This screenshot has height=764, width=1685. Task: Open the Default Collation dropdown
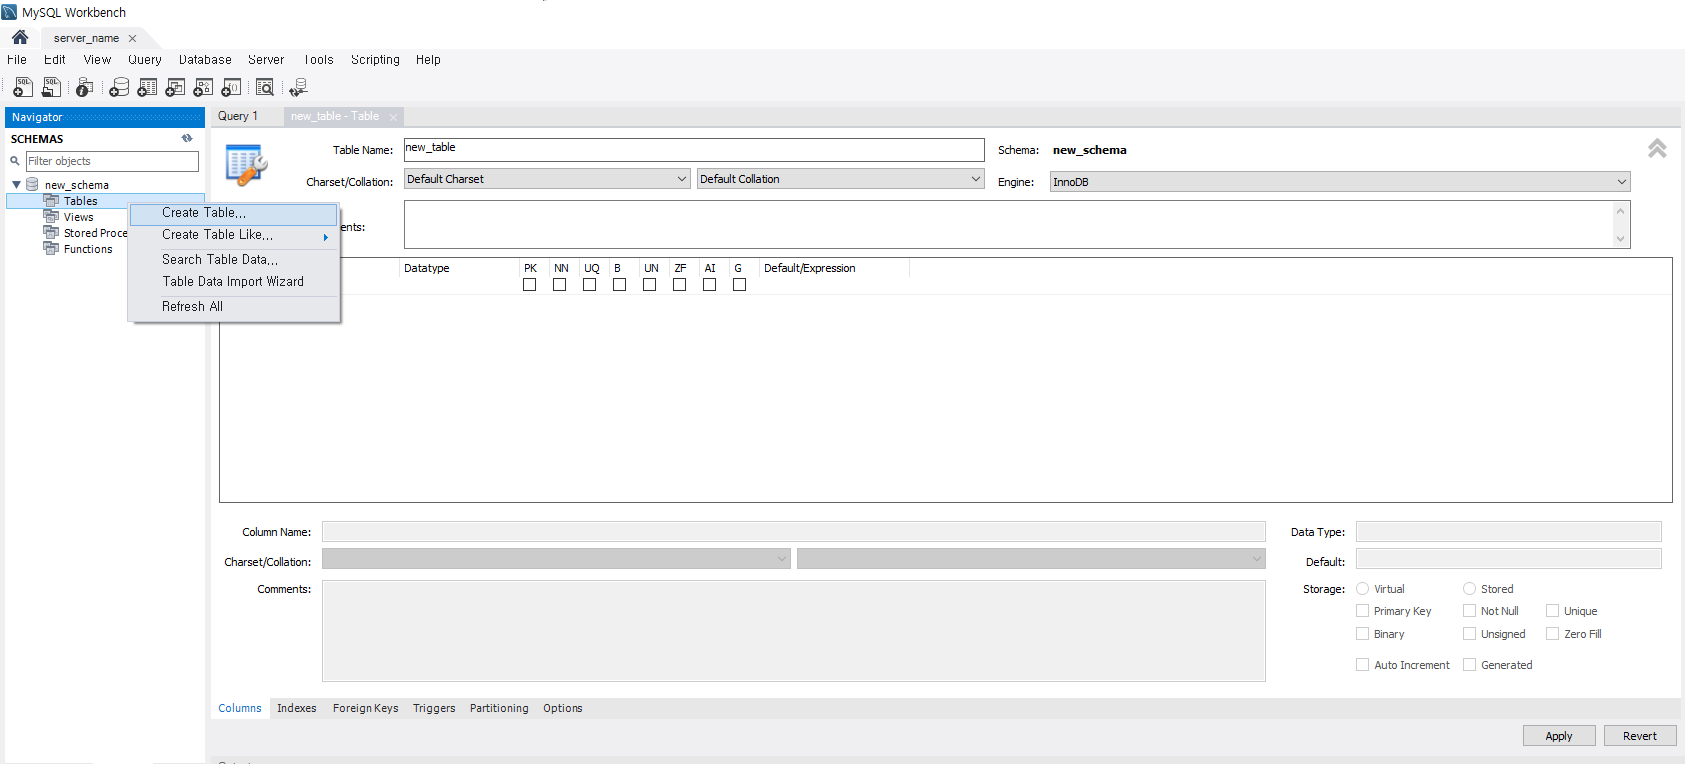pyautogui.click(x=840, y=179)
